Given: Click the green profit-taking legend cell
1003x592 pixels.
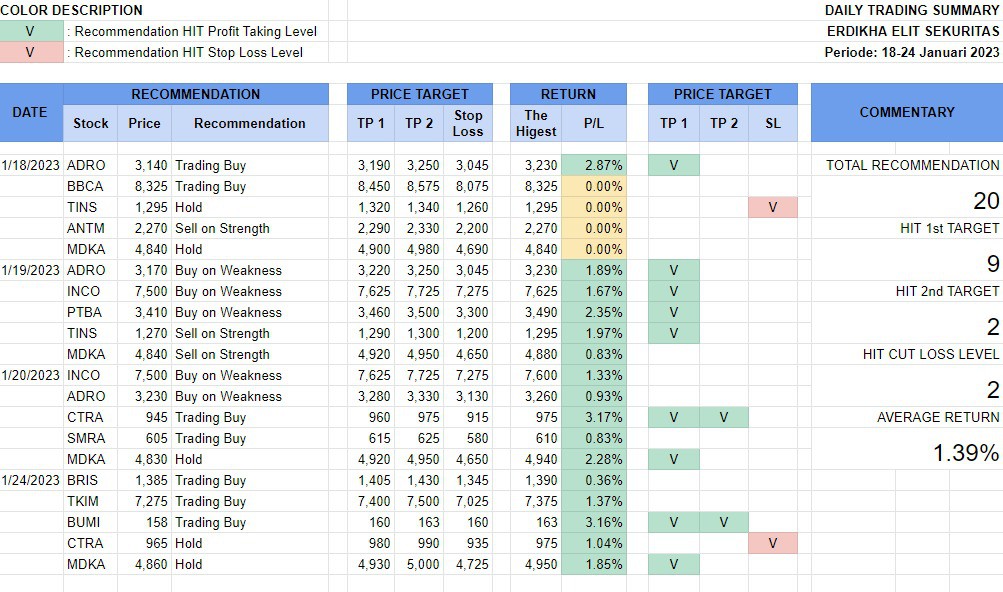Looking at the screenshot, I should pyautogui.click(x=30, y=31).
